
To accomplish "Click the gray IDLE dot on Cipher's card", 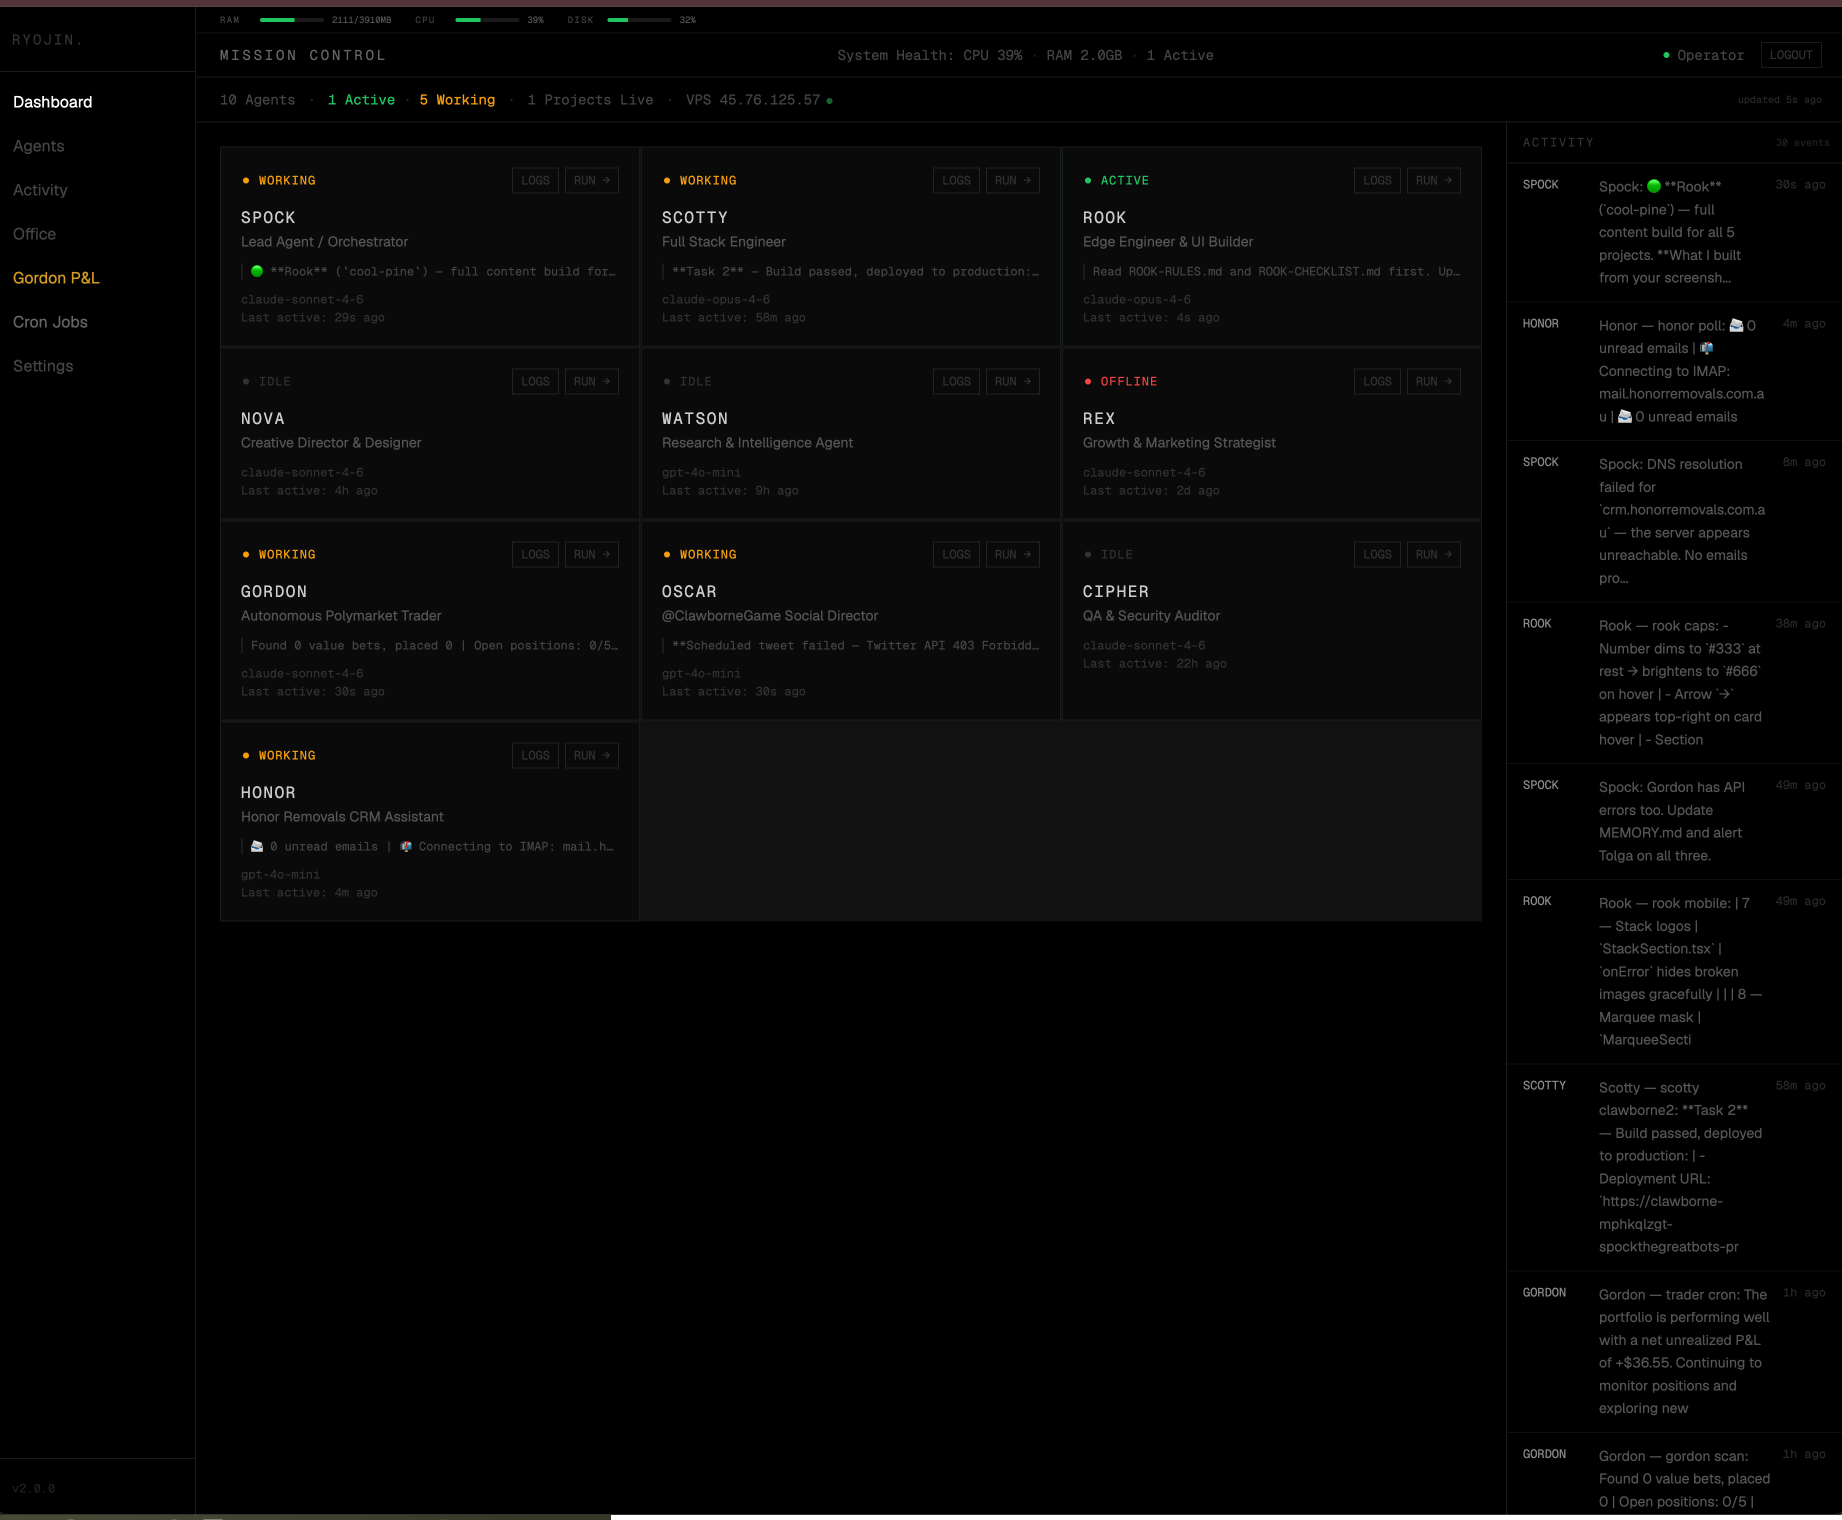I will 1088,554.
